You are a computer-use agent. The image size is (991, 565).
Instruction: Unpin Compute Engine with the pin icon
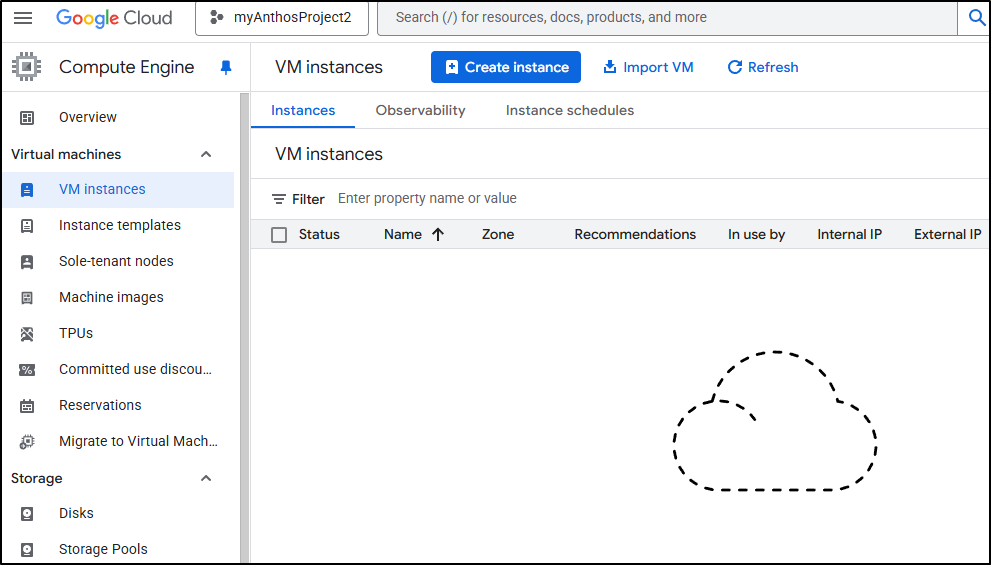(x=226, y=68)
